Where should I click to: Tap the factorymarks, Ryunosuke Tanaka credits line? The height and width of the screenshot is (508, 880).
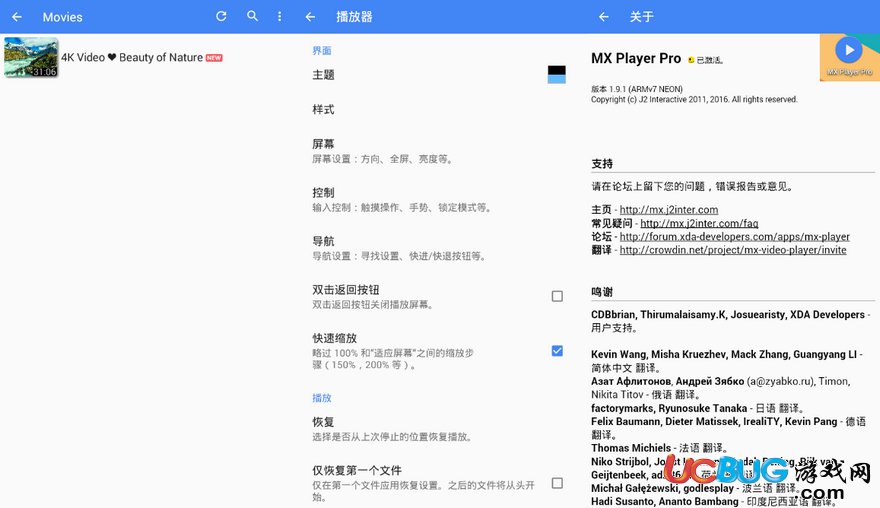tap(698, 408)
